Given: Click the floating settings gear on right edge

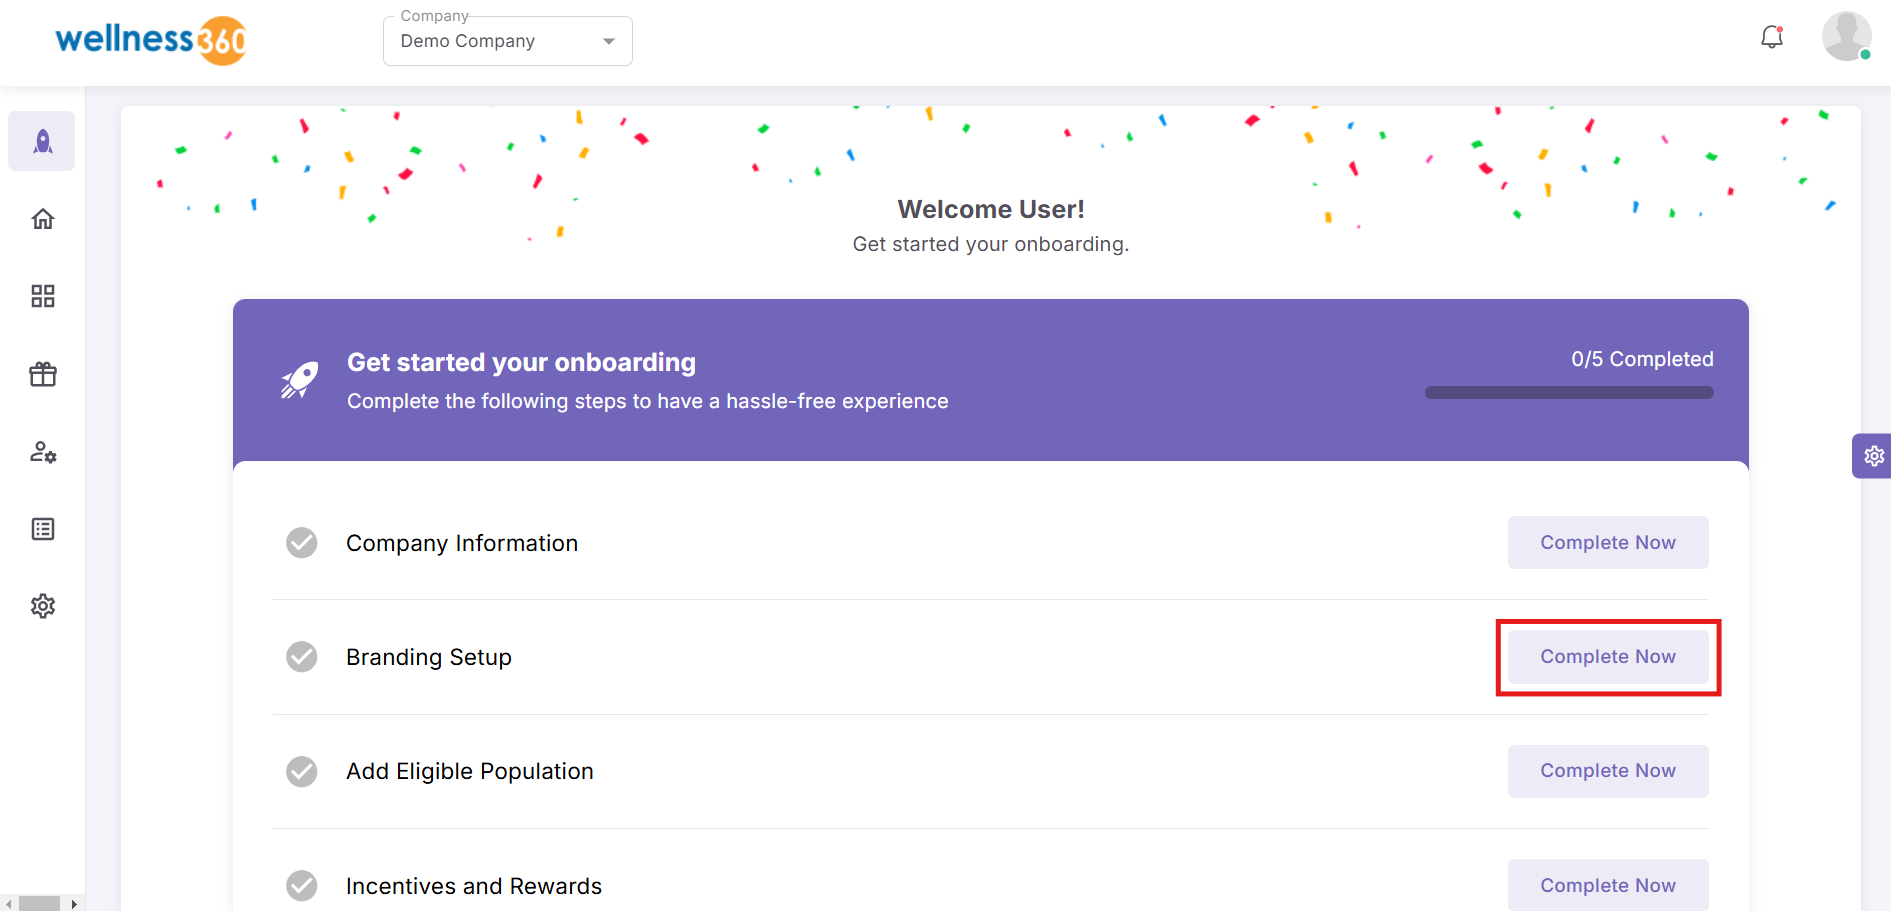Looking at the screenshot, I should [x=1873, y=456].
